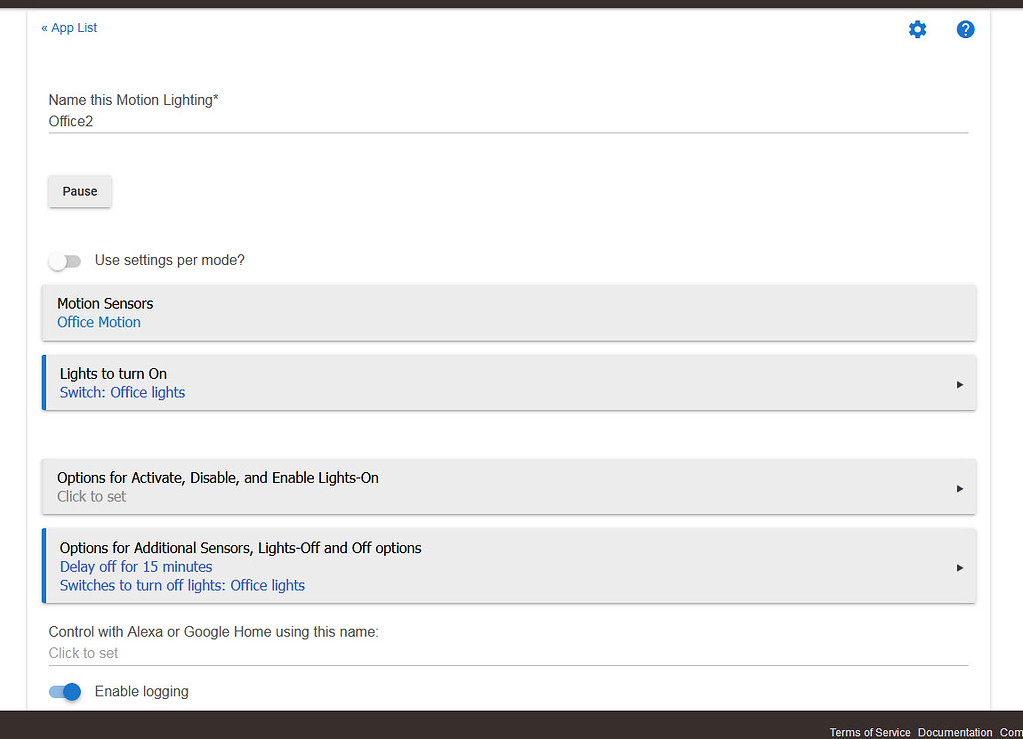Toggle the Enable logging switch

pyautogui.click(x=65, y=692)
